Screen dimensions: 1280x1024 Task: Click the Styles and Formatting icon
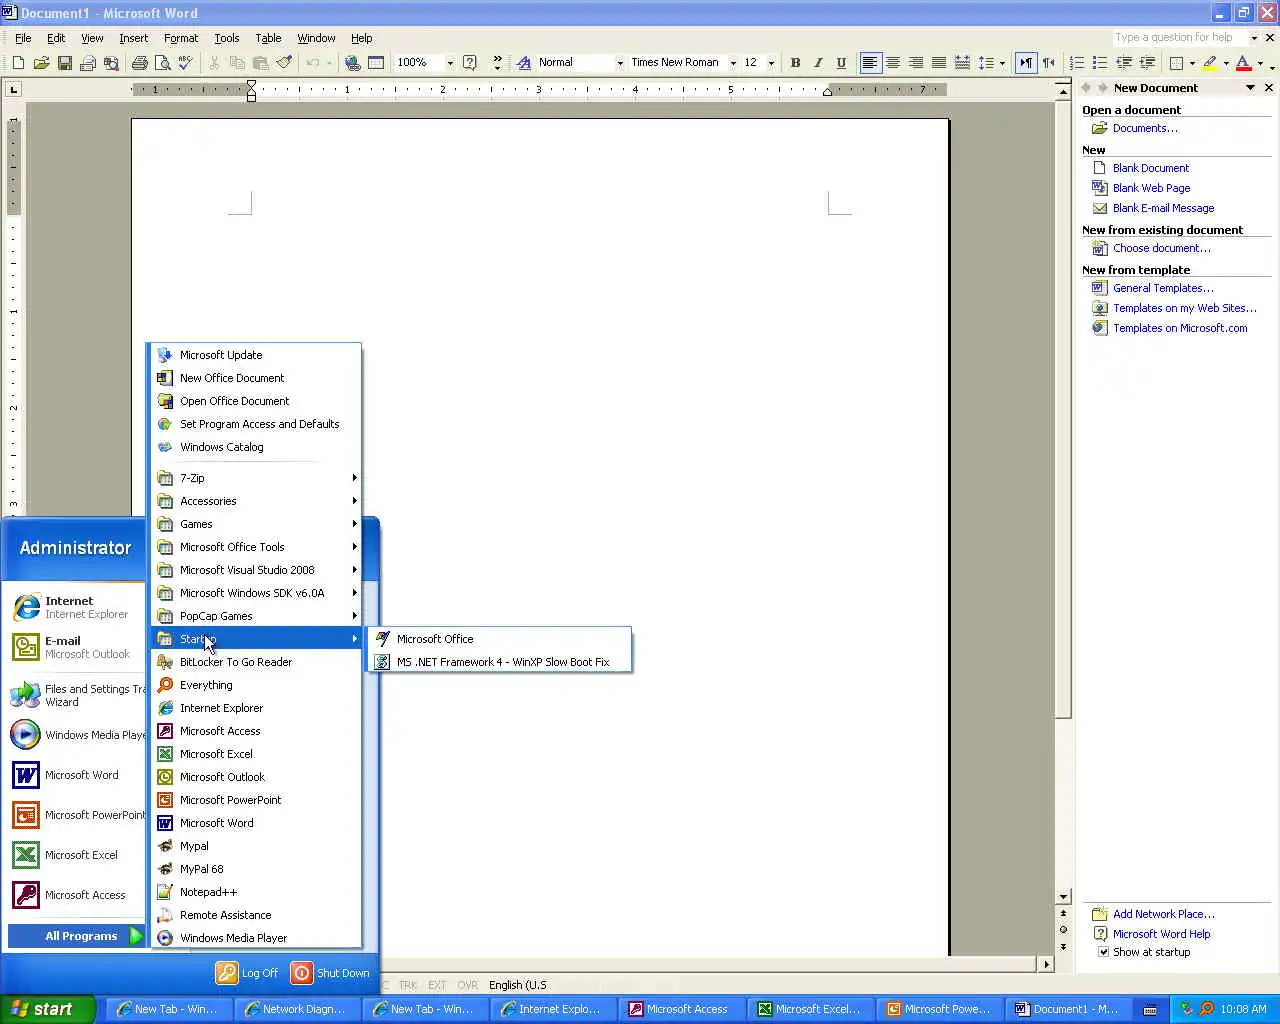tap(524, 62)
